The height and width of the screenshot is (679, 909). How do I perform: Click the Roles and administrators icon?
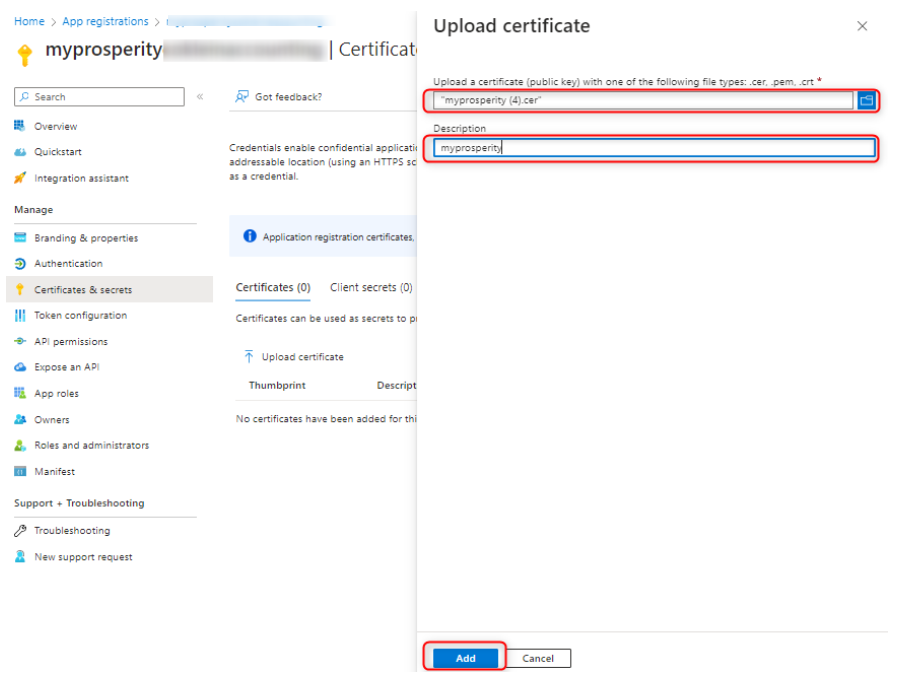click(x=20, y=445)
